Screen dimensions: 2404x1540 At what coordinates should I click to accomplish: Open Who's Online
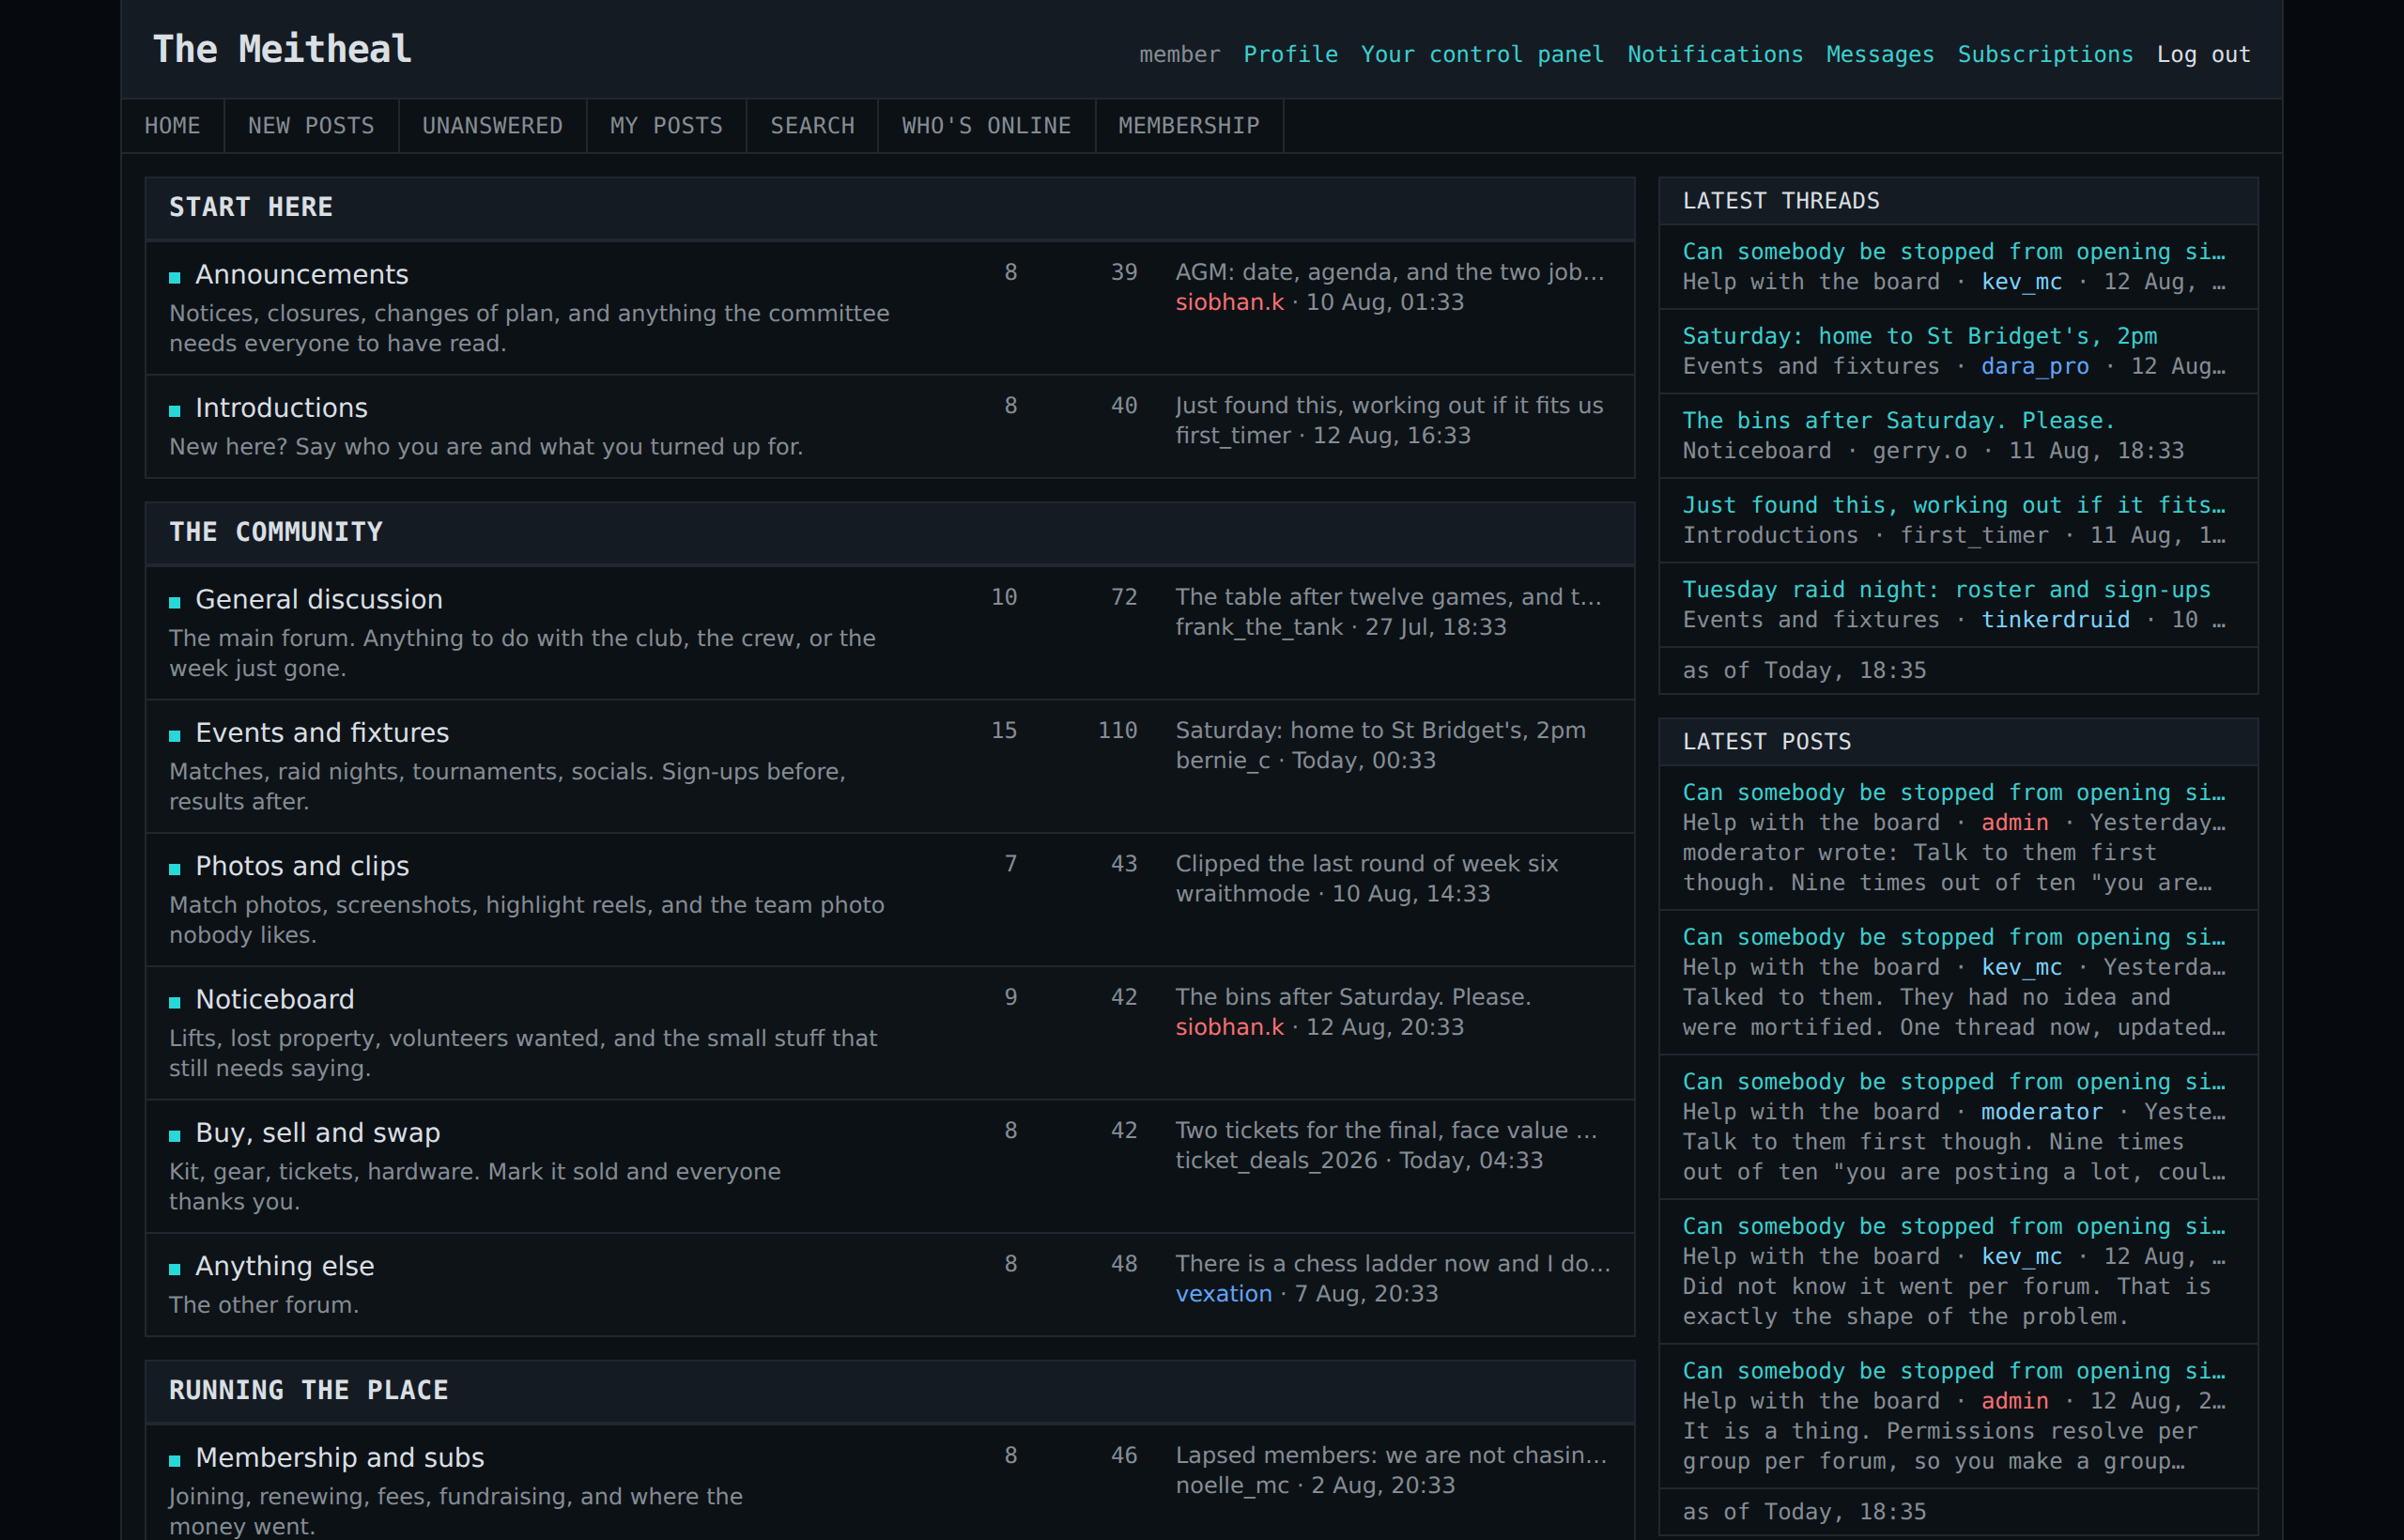[986, 126]
